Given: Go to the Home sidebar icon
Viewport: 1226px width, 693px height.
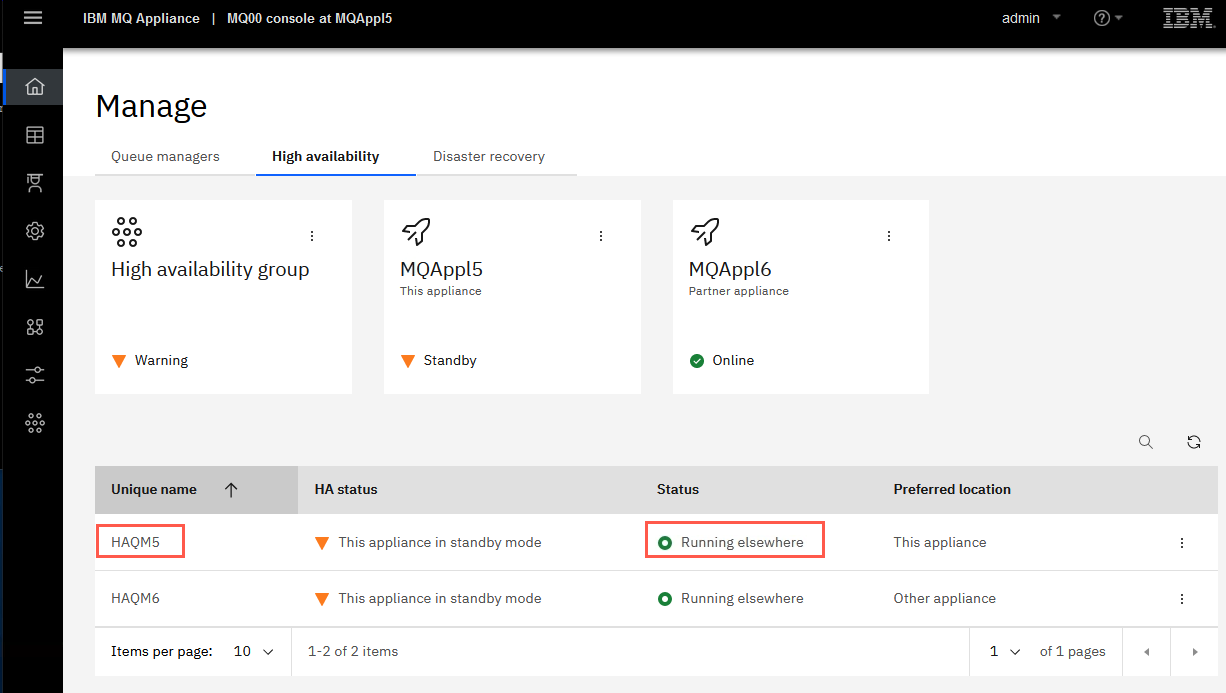Looking at the screenshot, I should pyautogui.click(x=34, y=87).
